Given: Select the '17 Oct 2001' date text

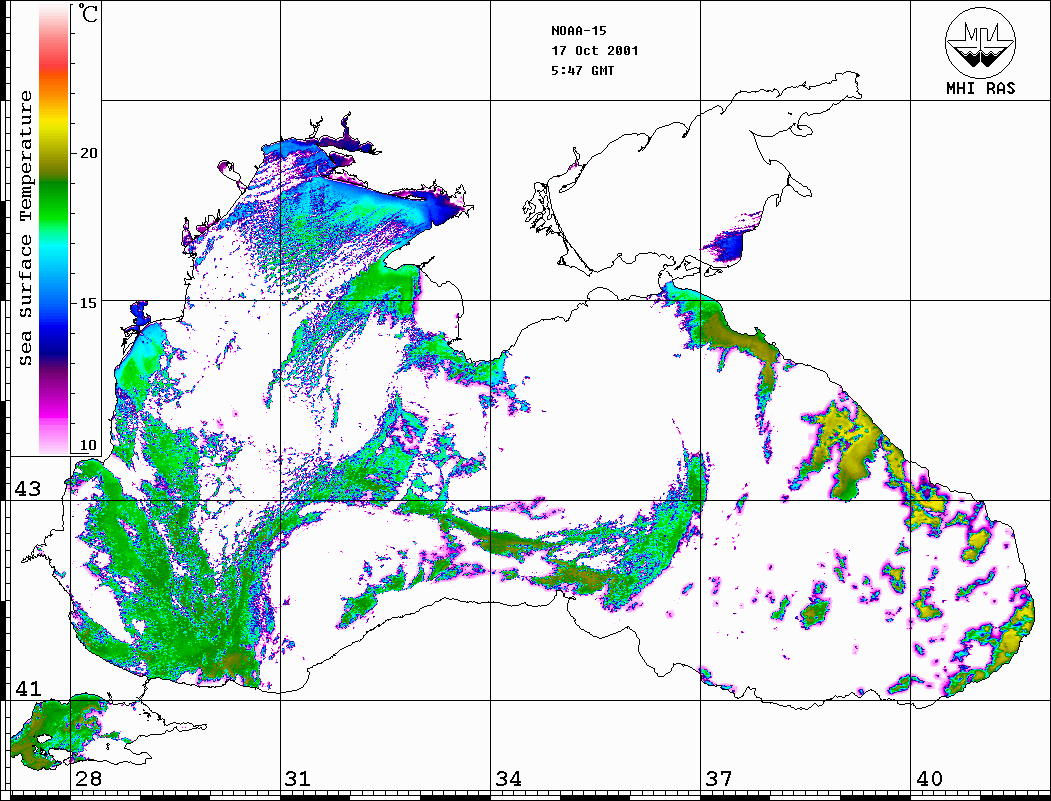Looking at the screenshot, I should (x=595, y=51).
